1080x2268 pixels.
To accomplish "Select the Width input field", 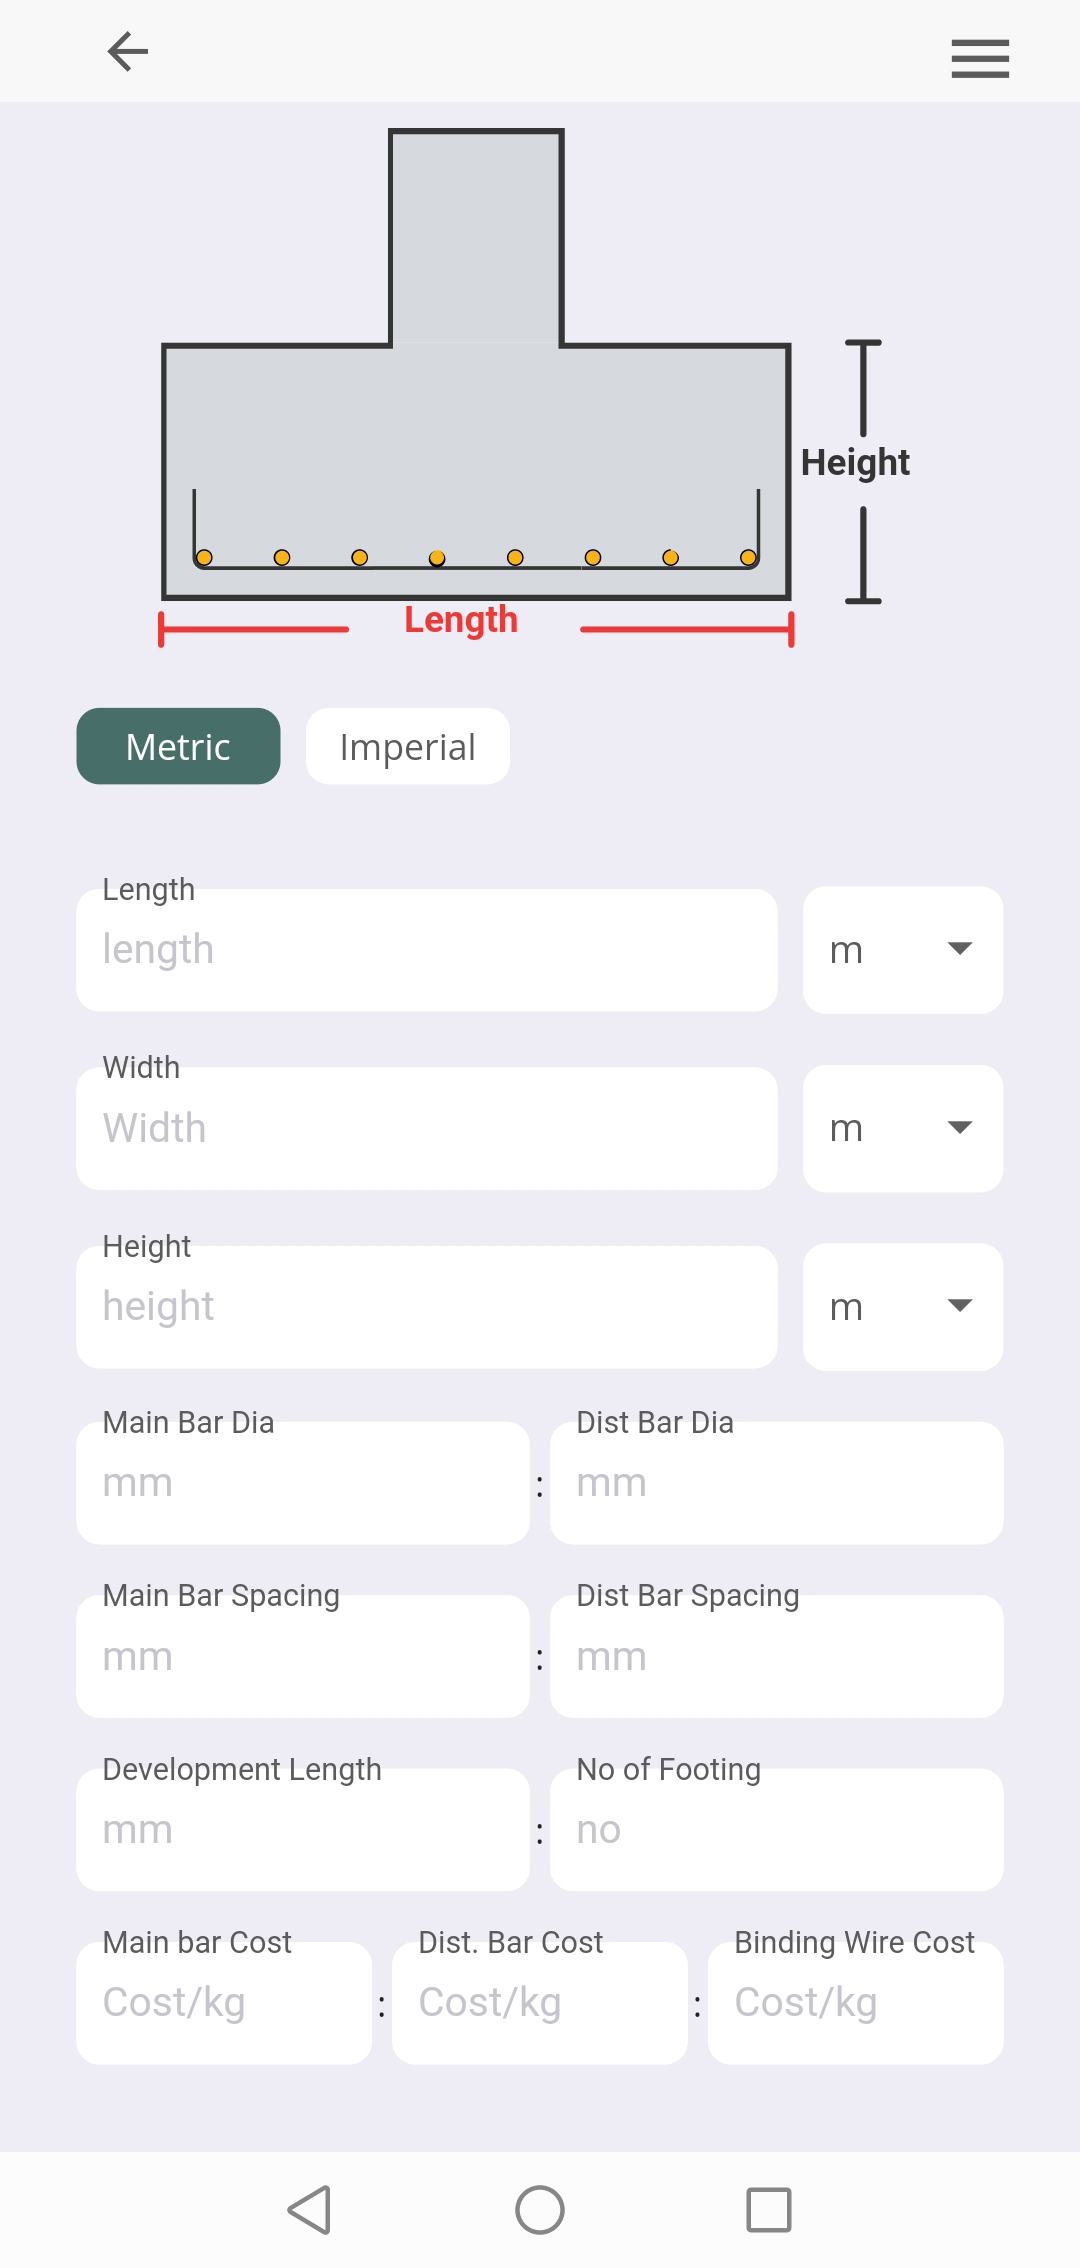I will [427, 1129].
